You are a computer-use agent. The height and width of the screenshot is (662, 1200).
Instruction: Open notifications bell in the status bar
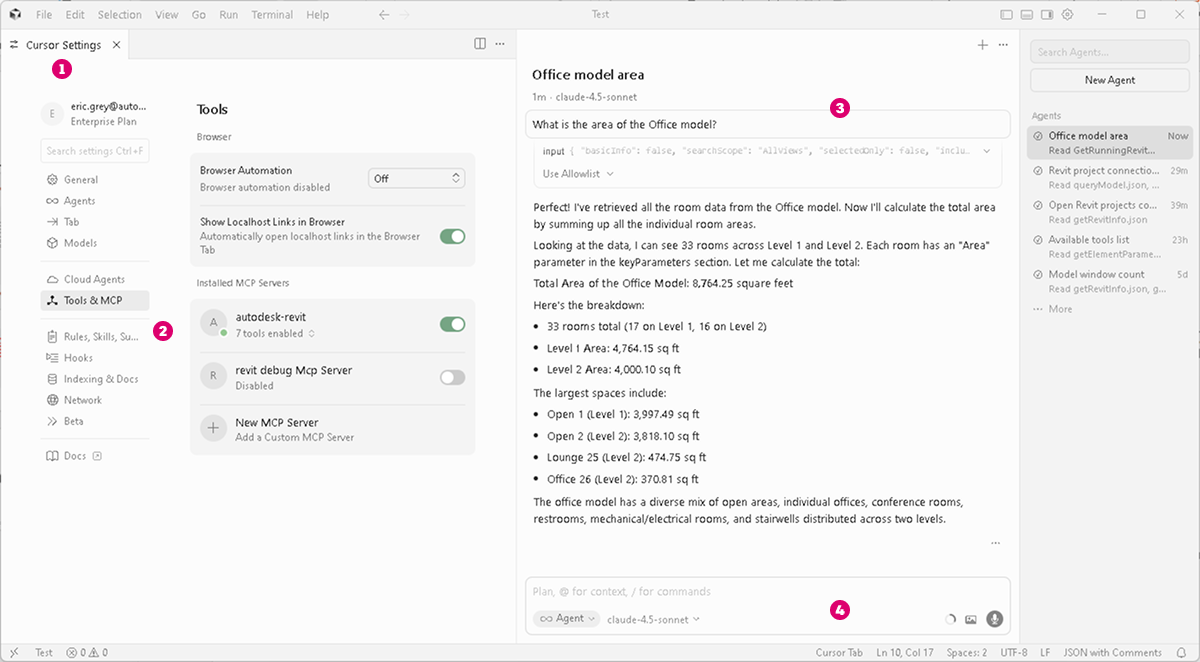point(1181,653)
